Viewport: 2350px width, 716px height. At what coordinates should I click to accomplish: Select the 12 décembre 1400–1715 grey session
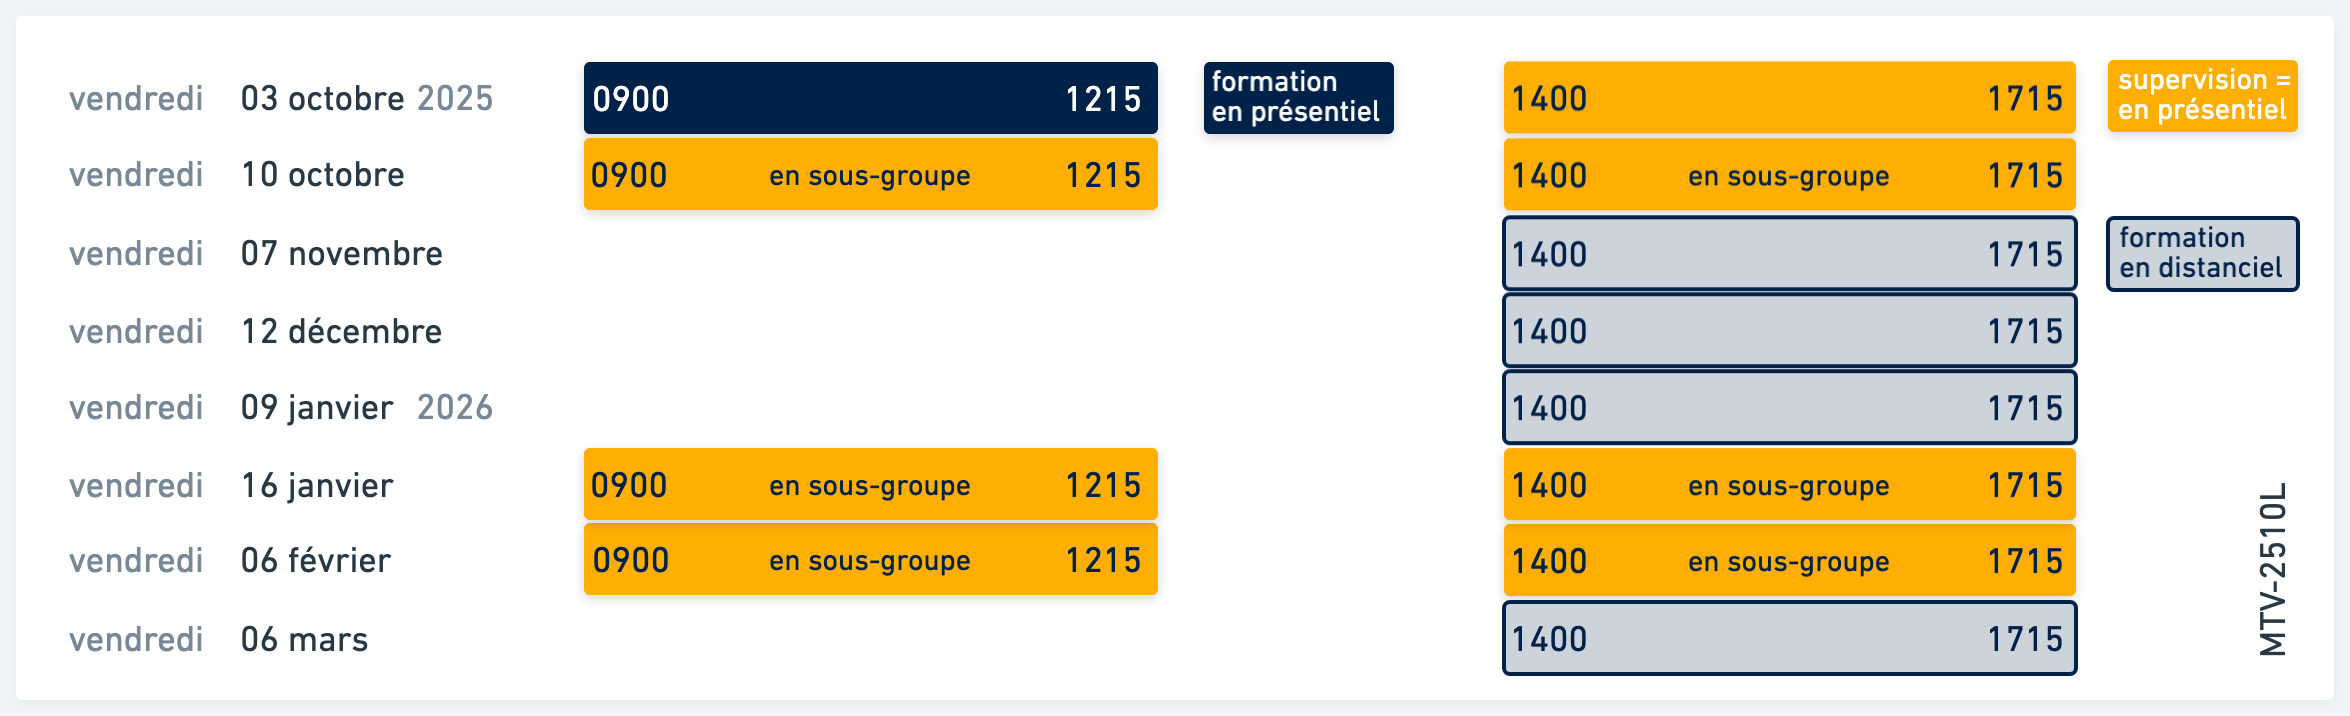pyautogui.click(x=1789, y=331)
